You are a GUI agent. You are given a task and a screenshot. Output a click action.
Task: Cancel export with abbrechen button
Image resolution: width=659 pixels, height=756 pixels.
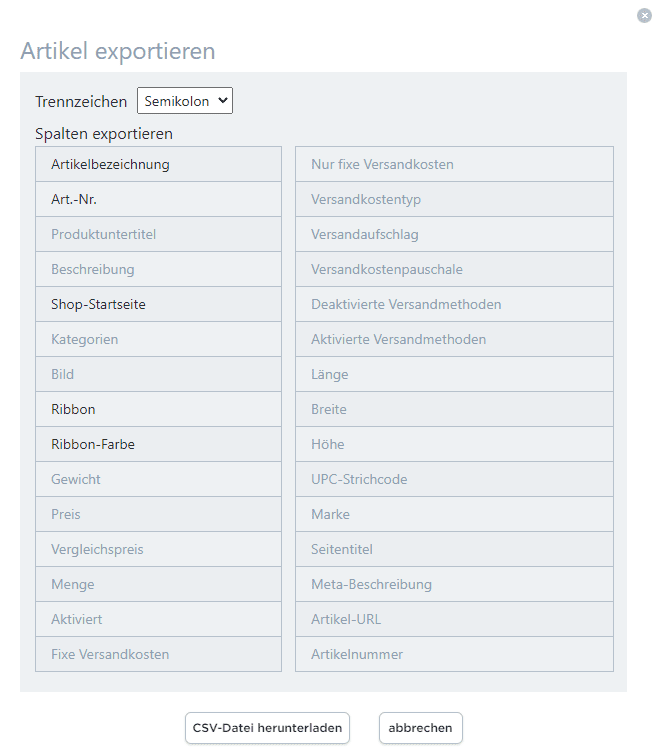tap(420, 728)
